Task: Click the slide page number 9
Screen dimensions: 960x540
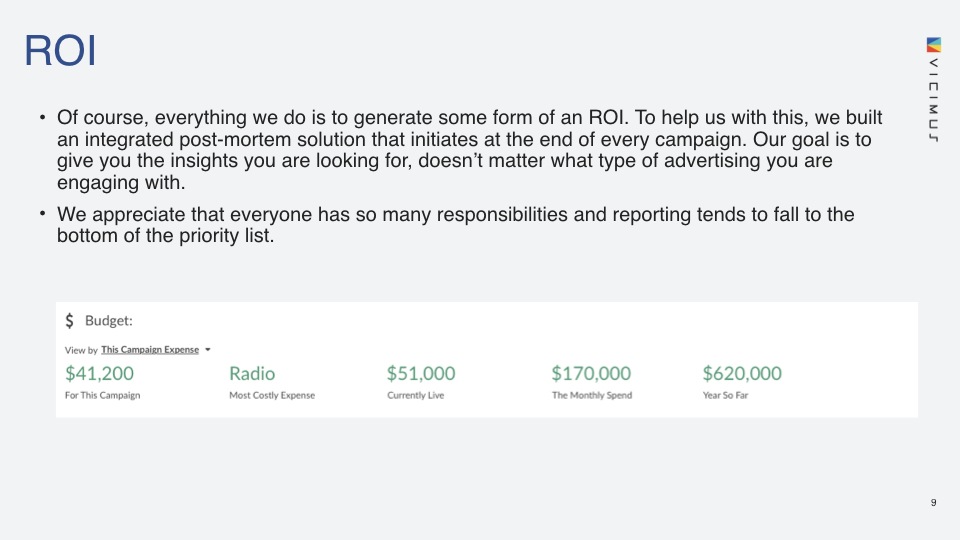Action: coord(933,503)
